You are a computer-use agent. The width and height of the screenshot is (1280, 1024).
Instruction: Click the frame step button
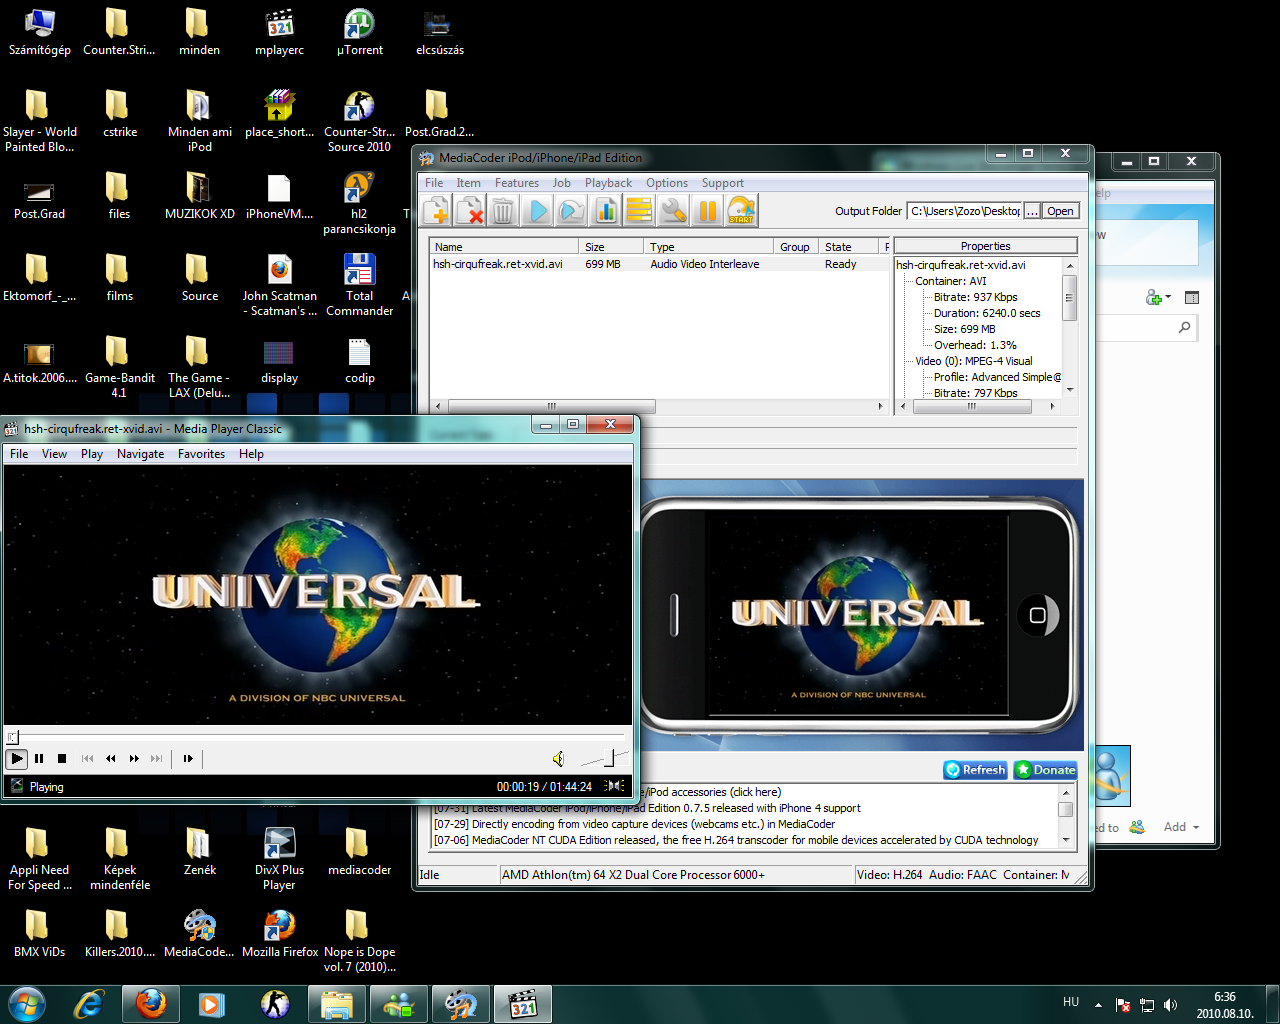click(x=188, y=759)
